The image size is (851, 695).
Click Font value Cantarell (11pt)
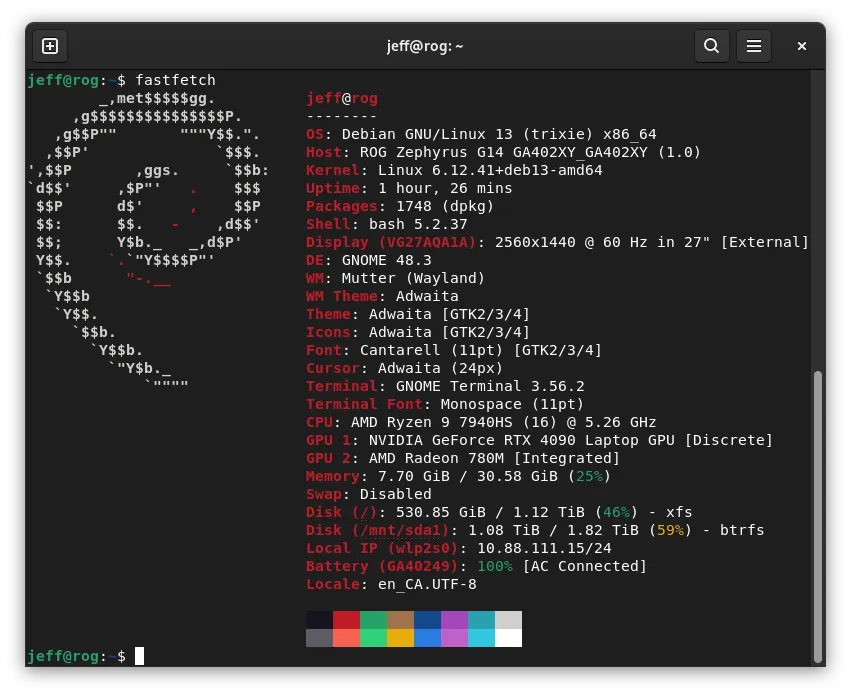click(x=431, y=350)
